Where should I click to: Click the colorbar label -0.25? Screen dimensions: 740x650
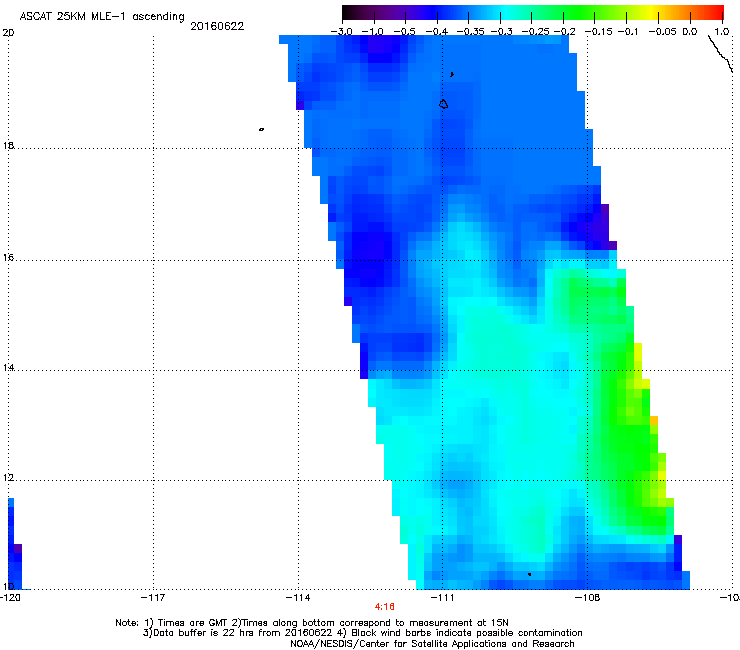point(535,32)
